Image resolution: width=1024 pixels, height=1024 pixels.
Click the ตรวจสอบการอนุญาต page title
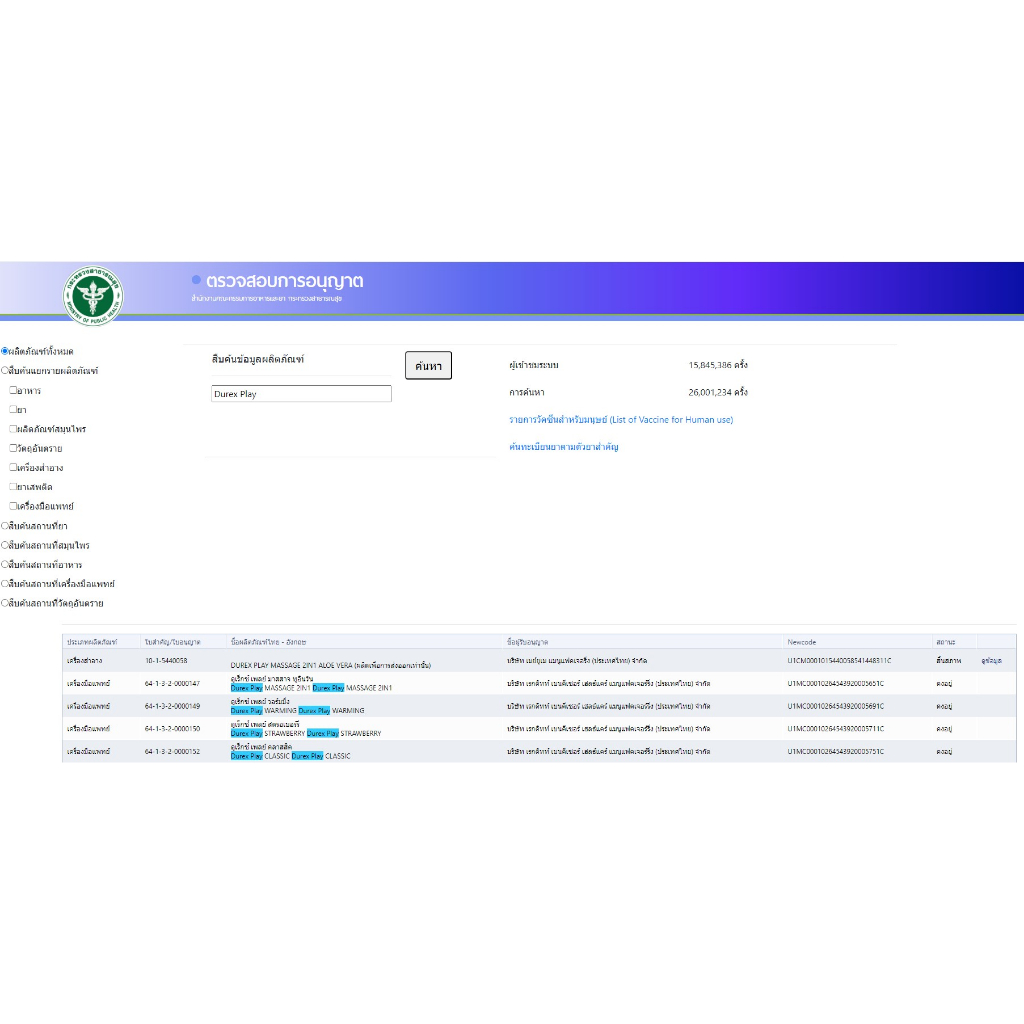pos(285,281)
